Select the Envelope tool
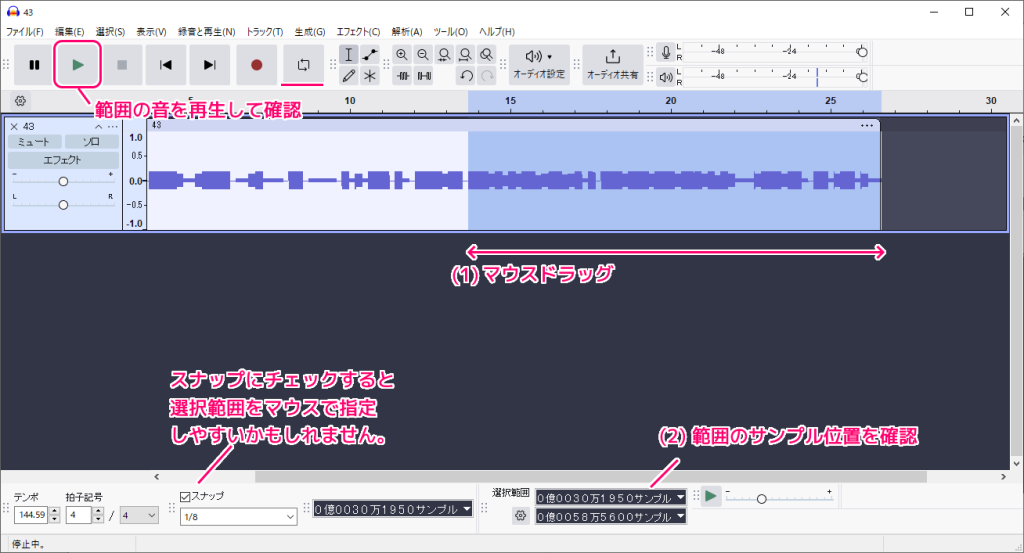The width and height of the screenshot is (1024, 553). (x=370, y=55)
